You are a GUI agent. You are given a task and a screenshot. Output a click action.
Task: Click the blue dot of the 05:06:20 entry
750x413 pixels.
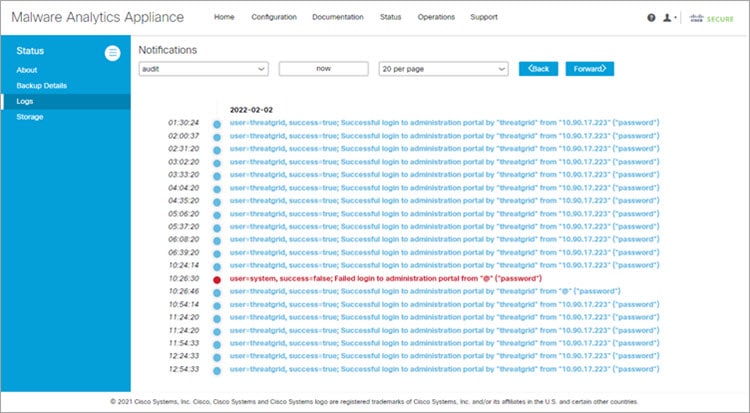click(x=217, y=215)
